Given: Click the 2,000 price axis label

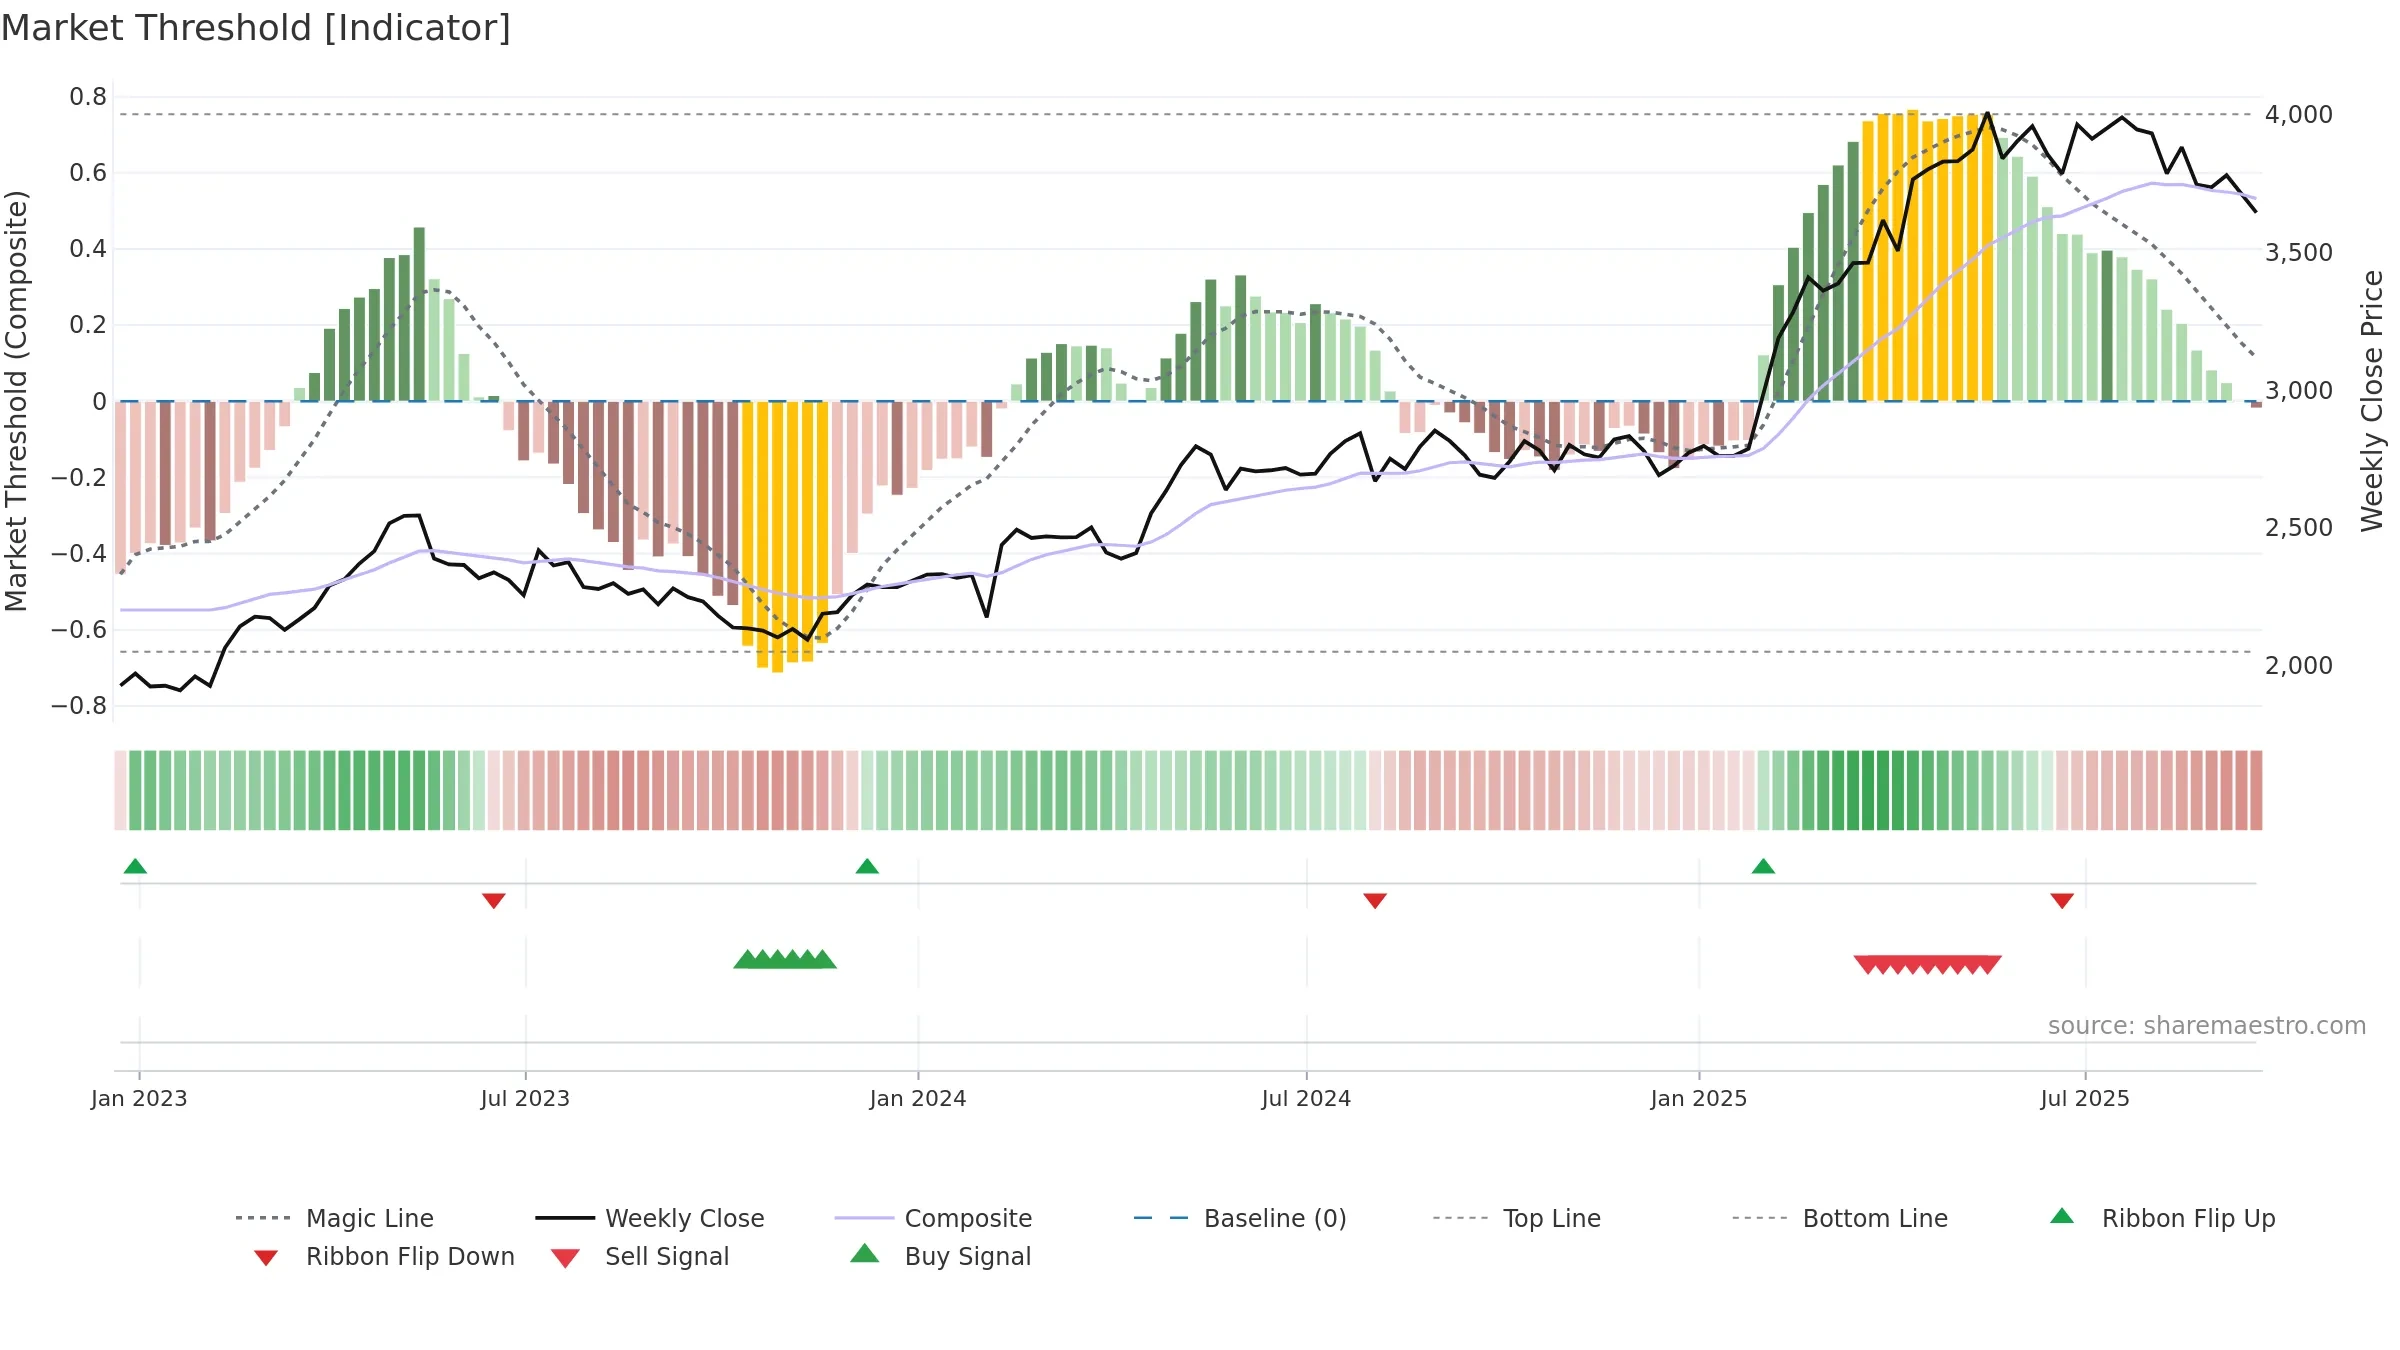Looking at the screenshot, I should [2299, 666].
